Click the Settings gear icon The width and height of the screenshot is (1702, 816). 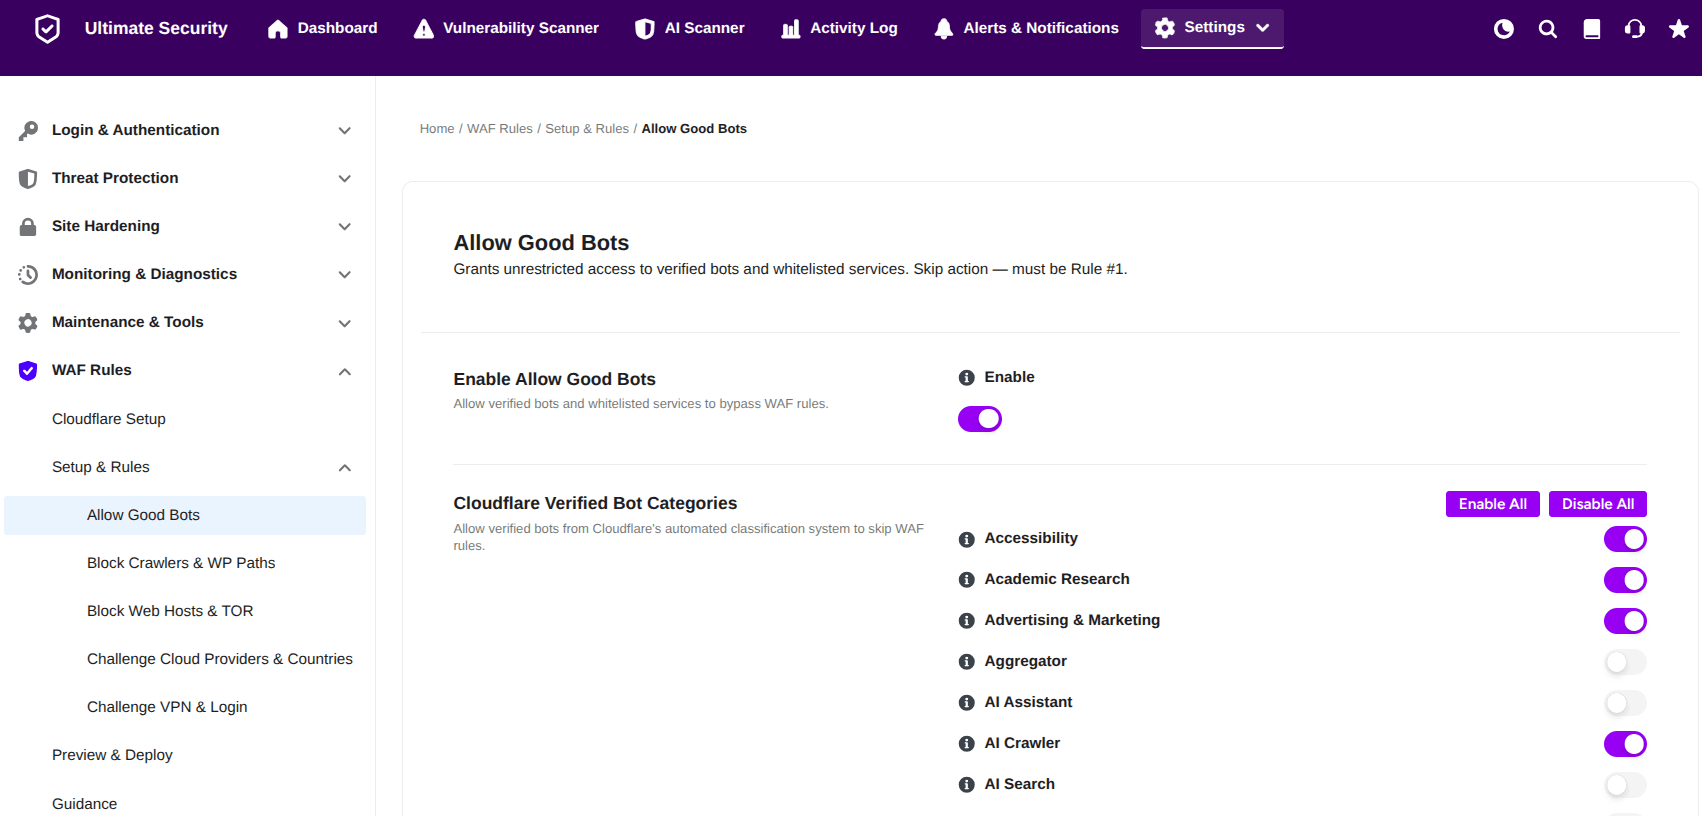click(1165, 28)
